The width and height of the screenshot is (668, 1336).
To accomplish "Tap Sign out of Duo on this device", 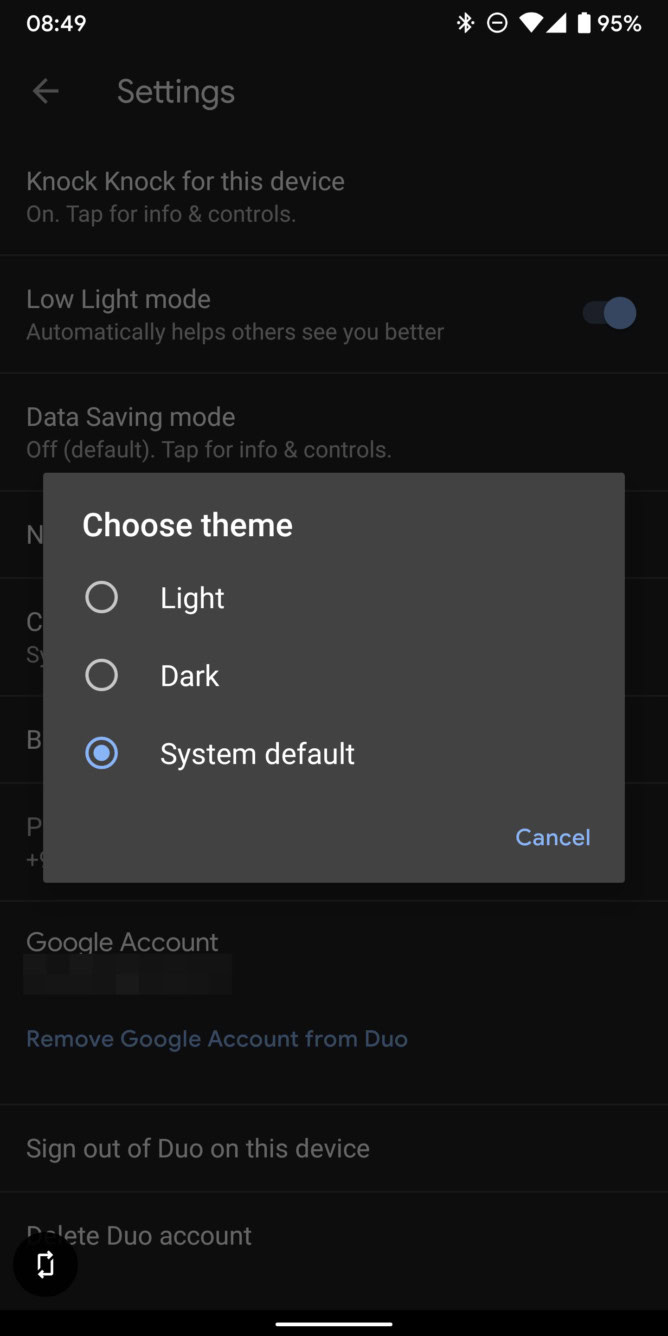I will click(198, 1148).
